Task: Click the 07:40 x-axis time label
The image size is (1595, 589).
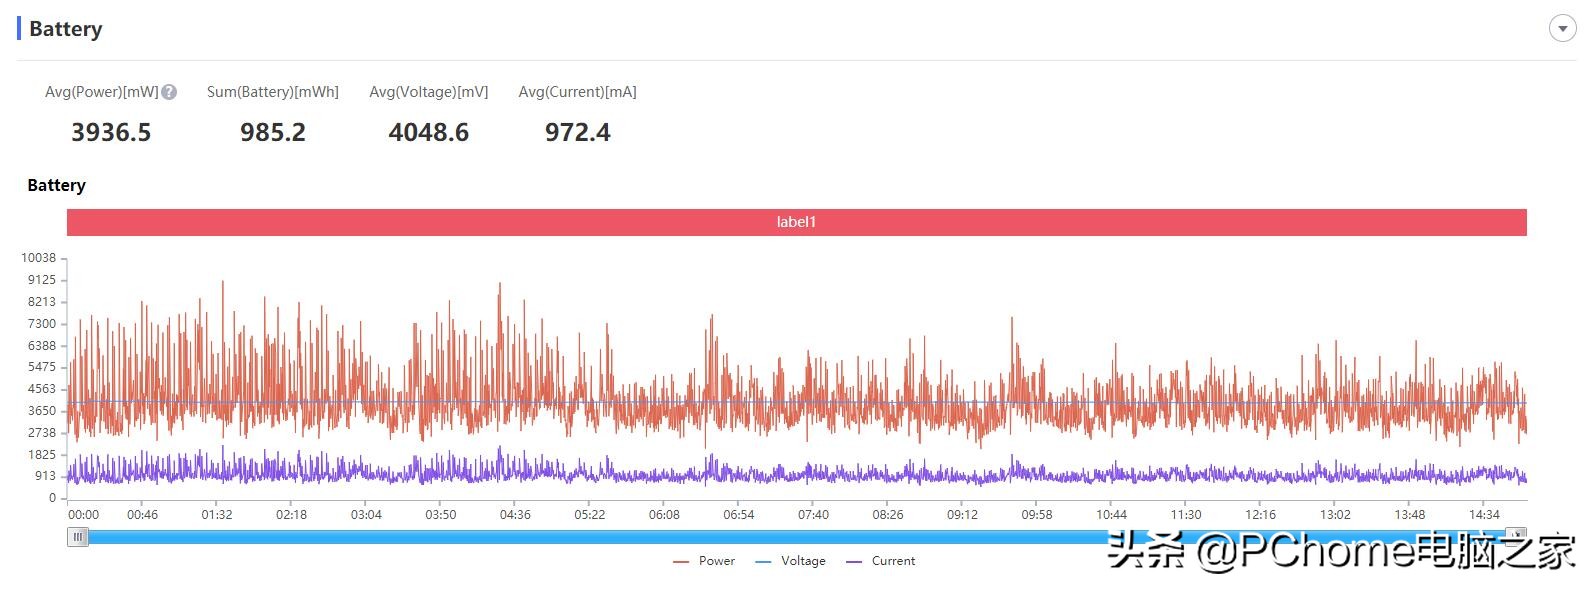Action: 813,515
